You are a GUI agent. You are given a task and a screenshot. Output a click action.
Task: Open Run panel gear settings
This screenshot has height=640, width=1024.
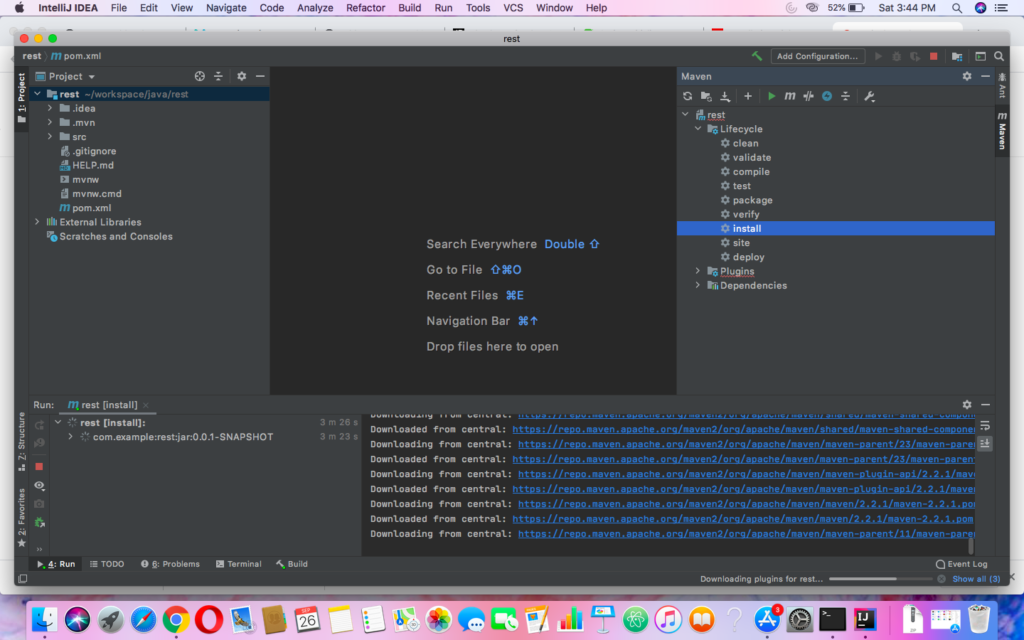(x=967, y=405)
